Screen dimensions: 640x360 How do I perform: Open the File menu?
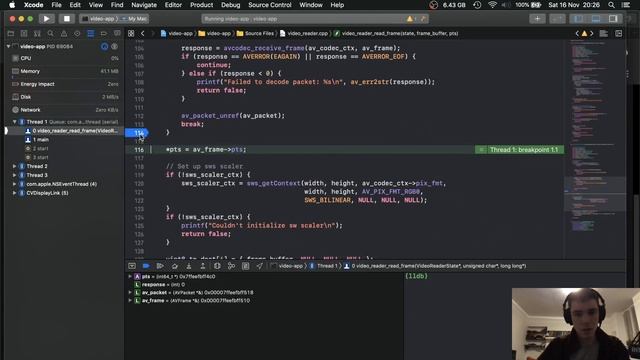(56, 5)
